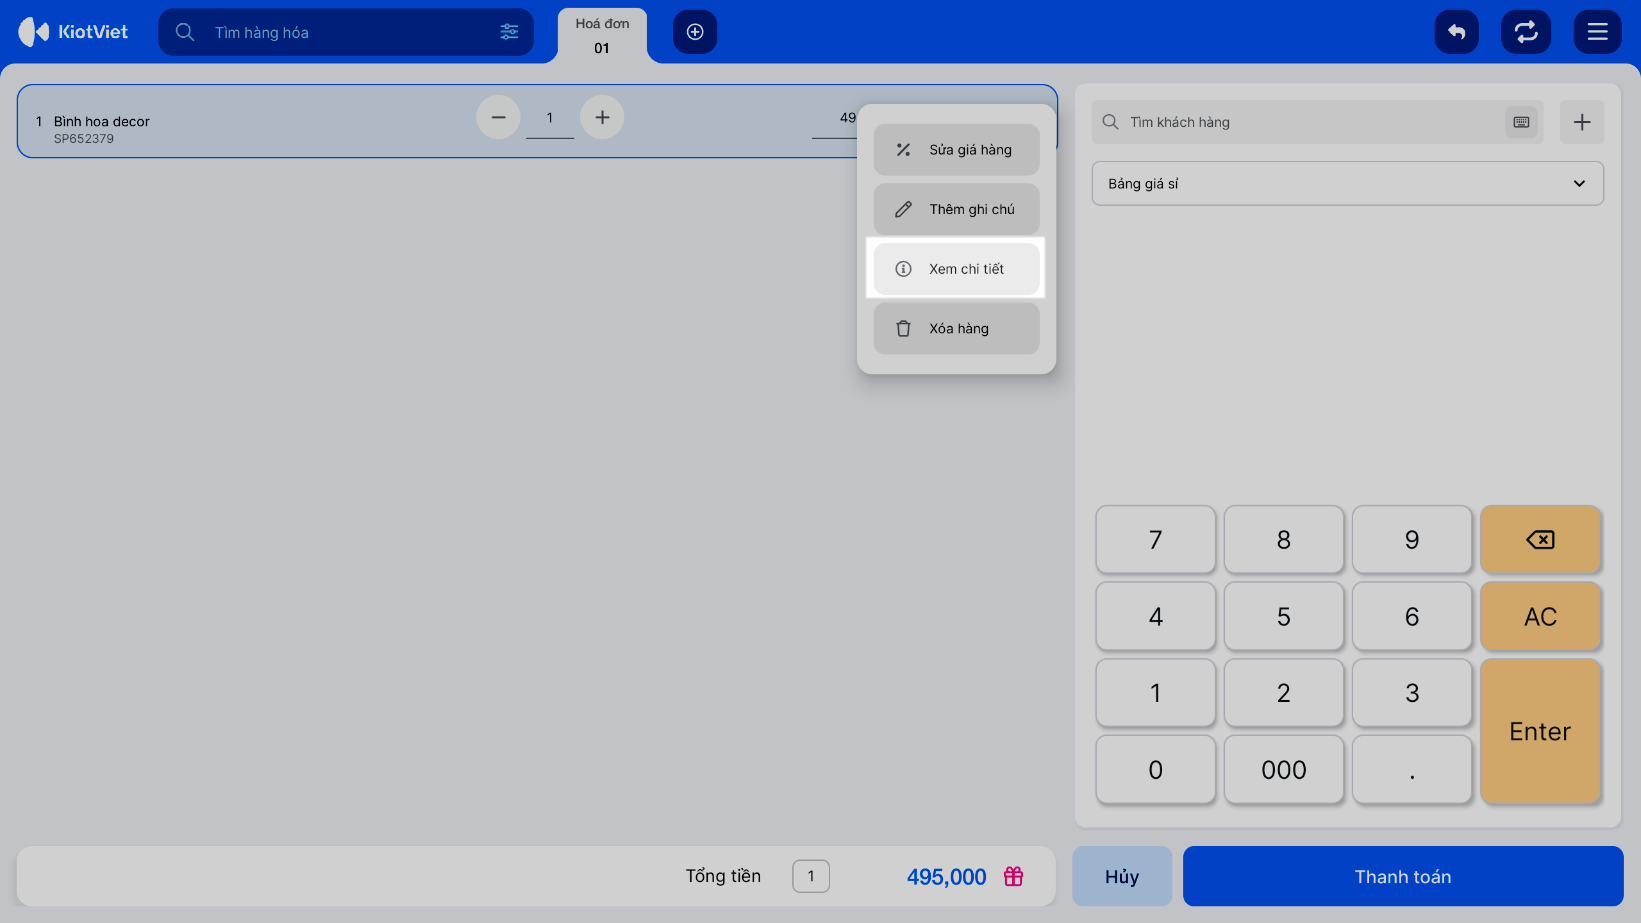Click the Bình hoa decor product name
Image resolution: width=1641 pixels, height=923 pixels.
[x=102, y=121]
